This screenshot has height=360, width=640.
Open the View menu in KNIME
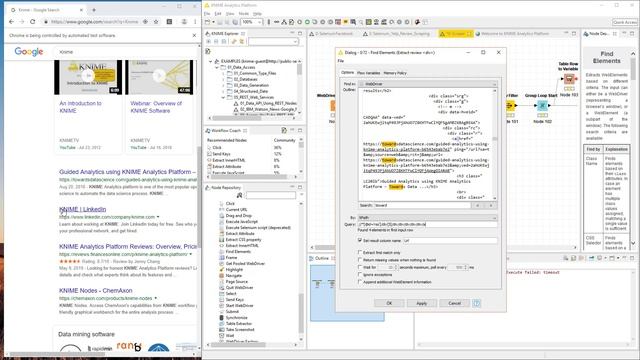(230, 13)
